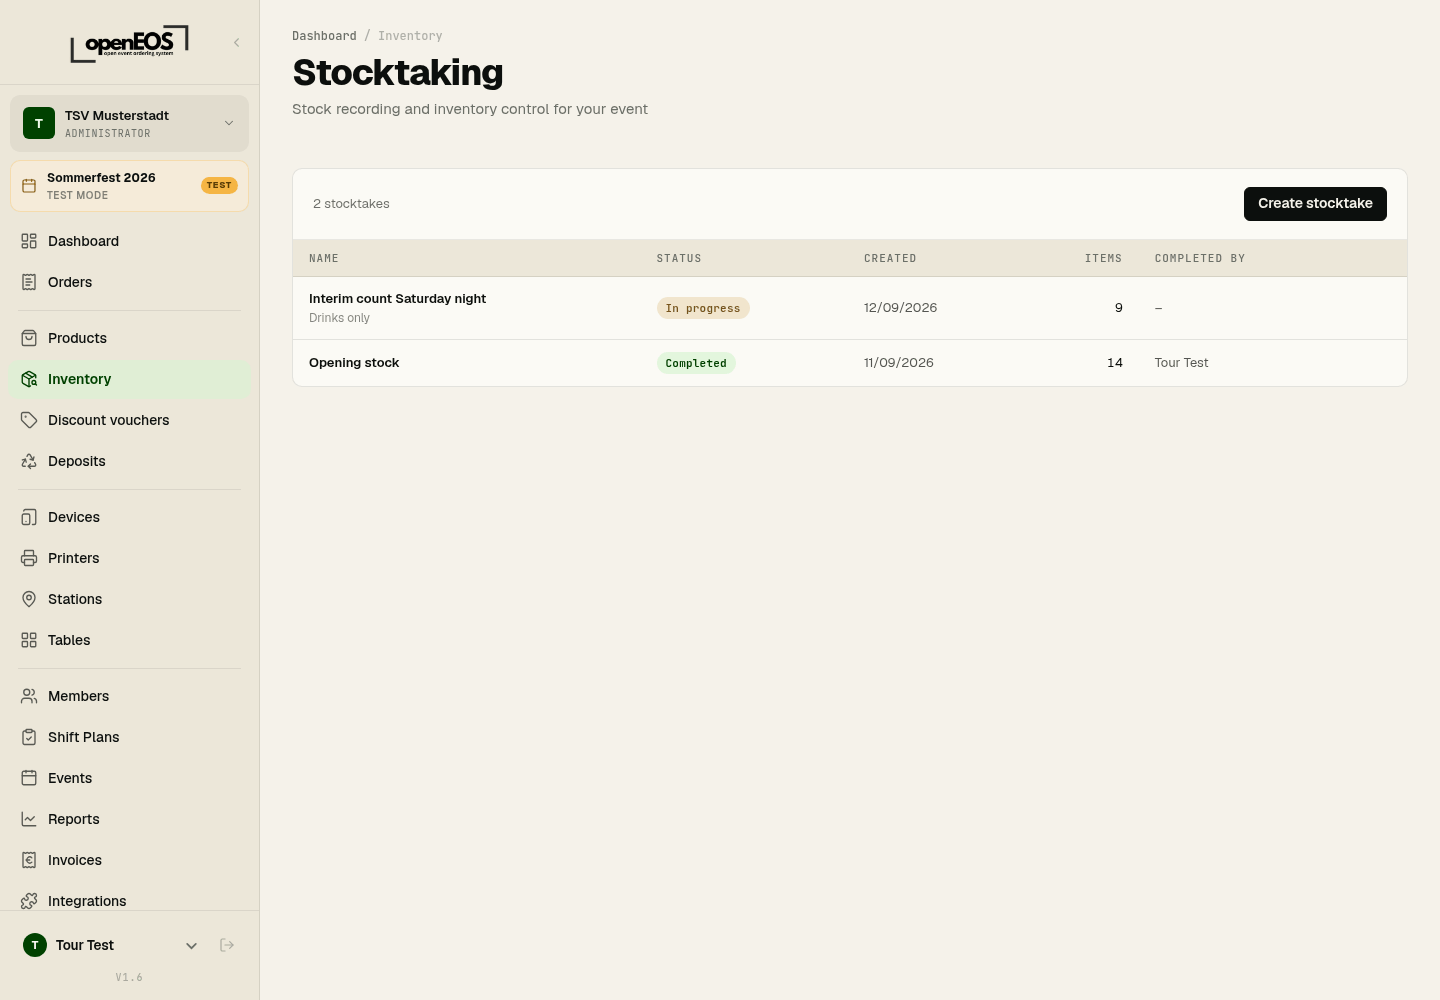
Task: Click the Completed By column header
Action: [x=1200, y=258]
